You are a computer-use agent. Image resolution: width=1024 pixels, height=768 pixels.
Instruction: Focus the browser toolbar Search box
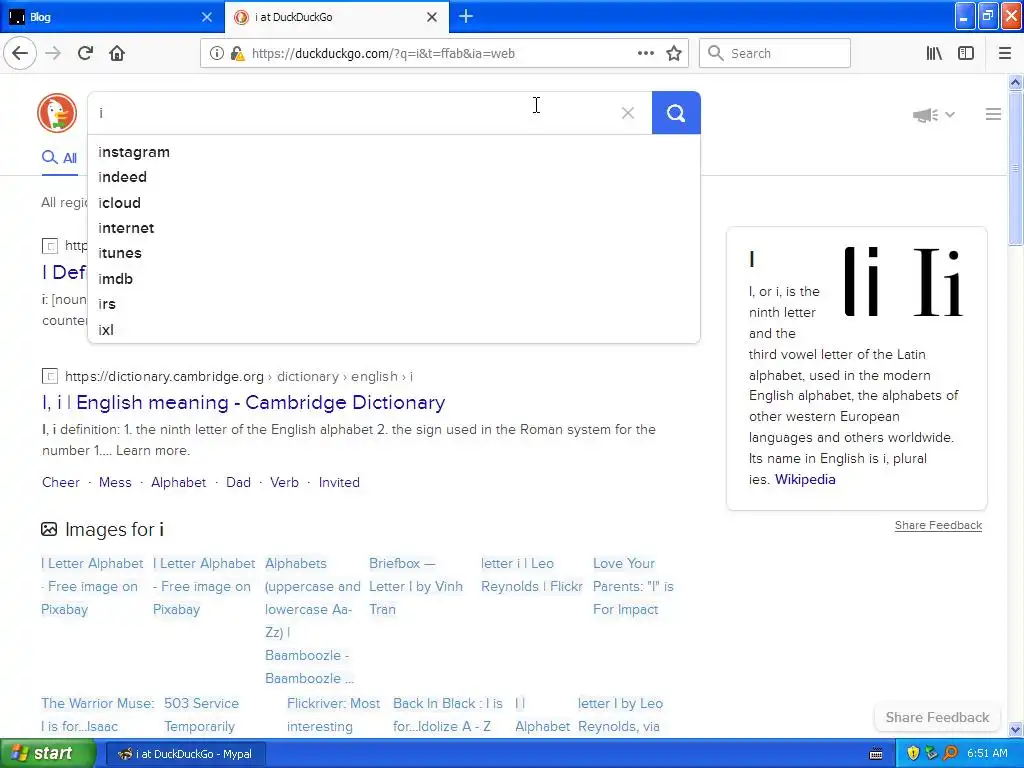(x=775, y=54)
